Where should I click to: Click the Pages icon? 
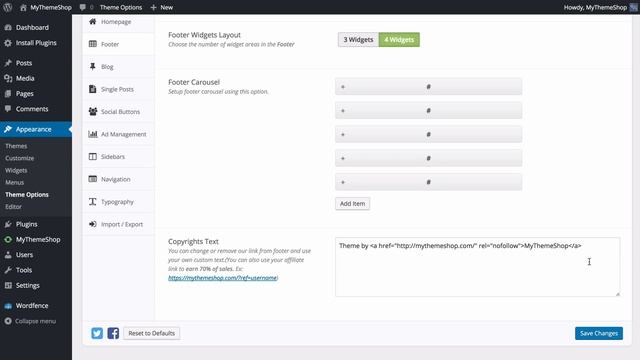(x=8, y=93)
